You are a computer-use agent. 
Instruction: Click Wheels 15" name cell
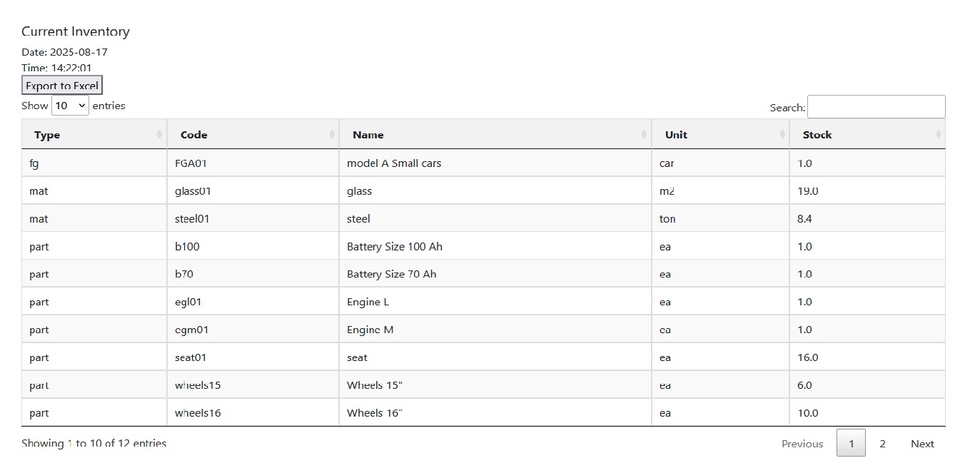tap(374, 385)
